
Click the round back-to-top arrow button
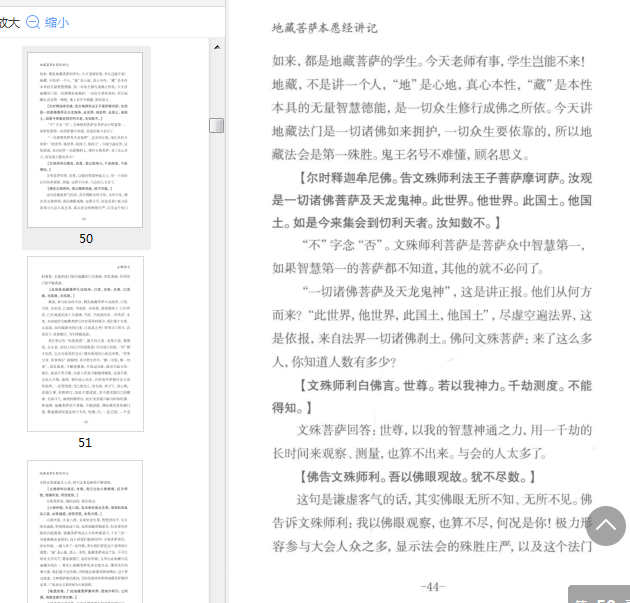[605, 525]
